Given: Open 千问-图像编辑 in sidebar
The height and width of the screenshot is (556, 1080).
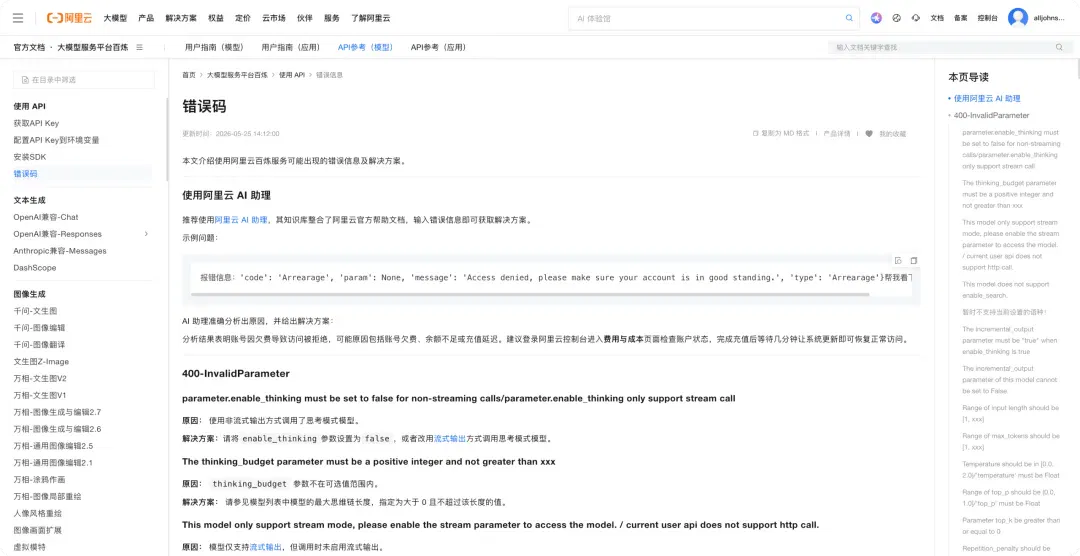Looking at the screenshot, I should pos(39,327).
